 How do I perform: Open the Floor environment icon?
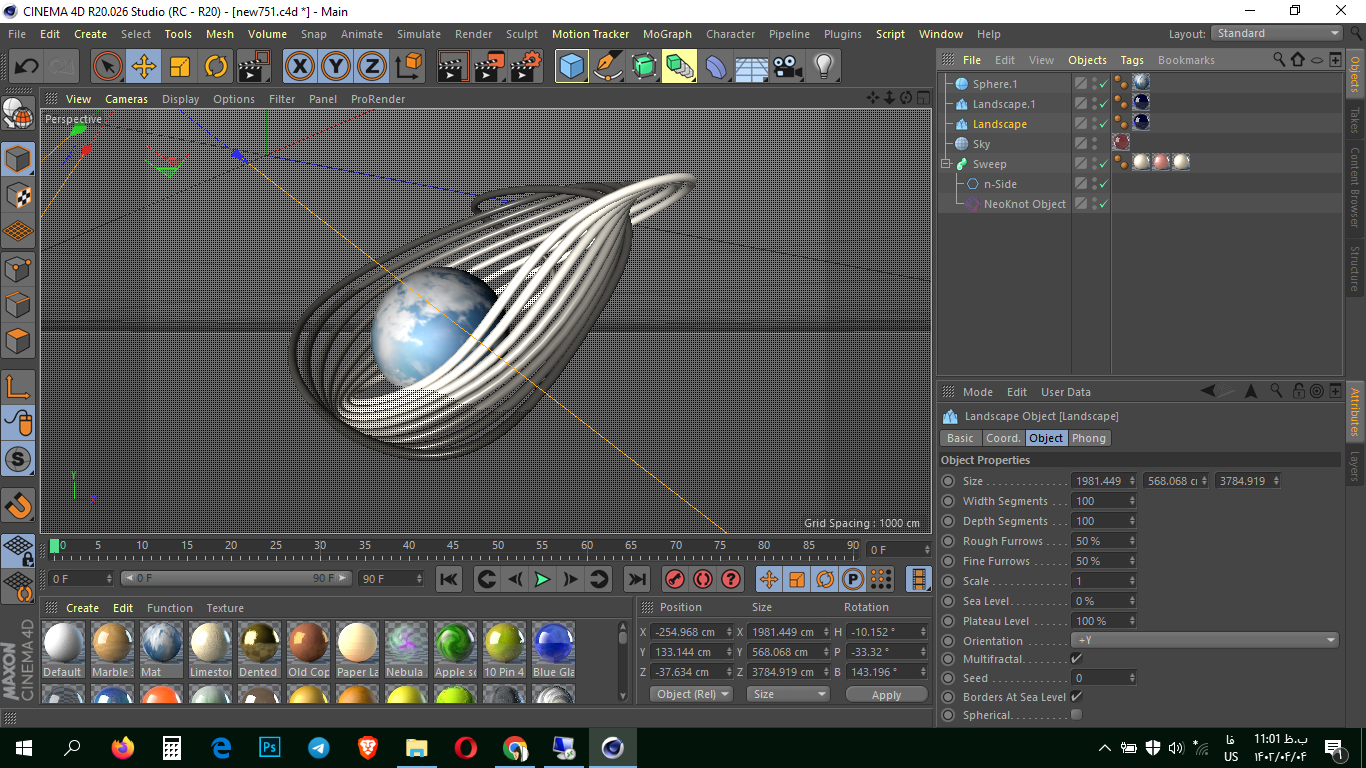[x=752, y=67]
